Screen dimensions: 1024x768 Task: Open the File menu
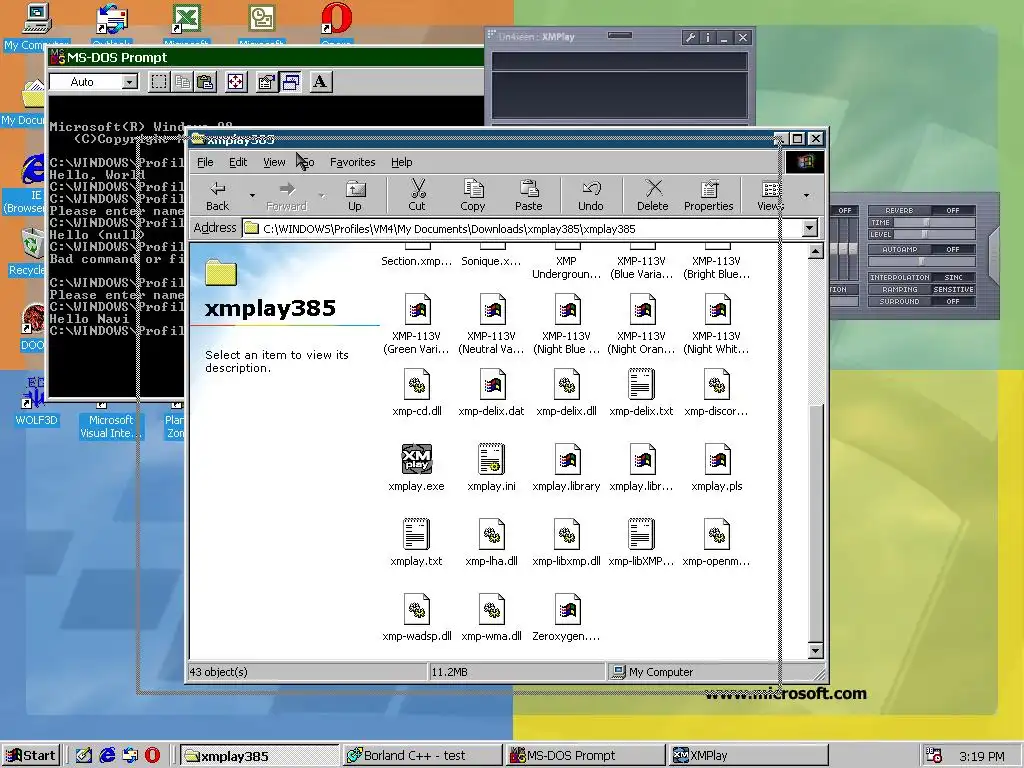click(205, 162)
